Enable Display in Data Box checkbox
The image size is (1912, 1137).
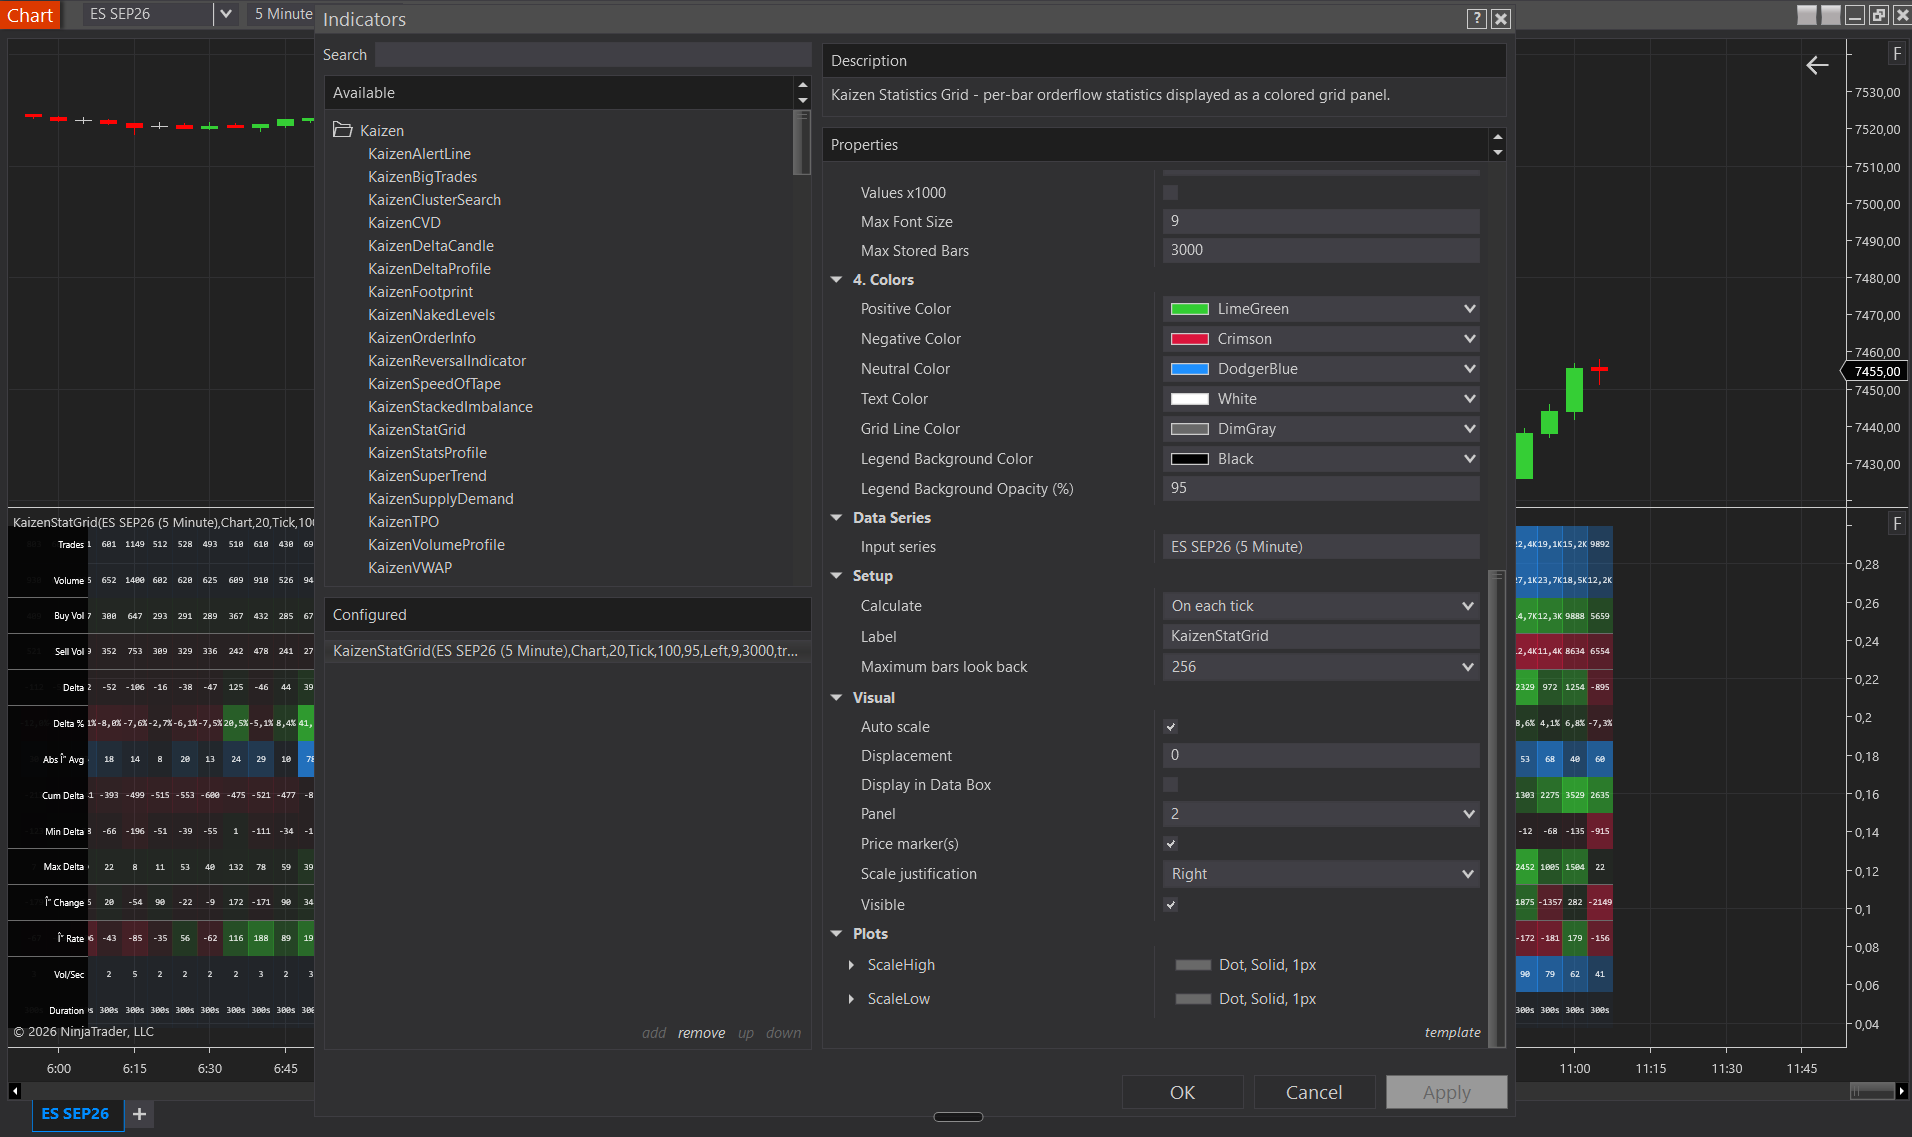[x=1171, y=785]
